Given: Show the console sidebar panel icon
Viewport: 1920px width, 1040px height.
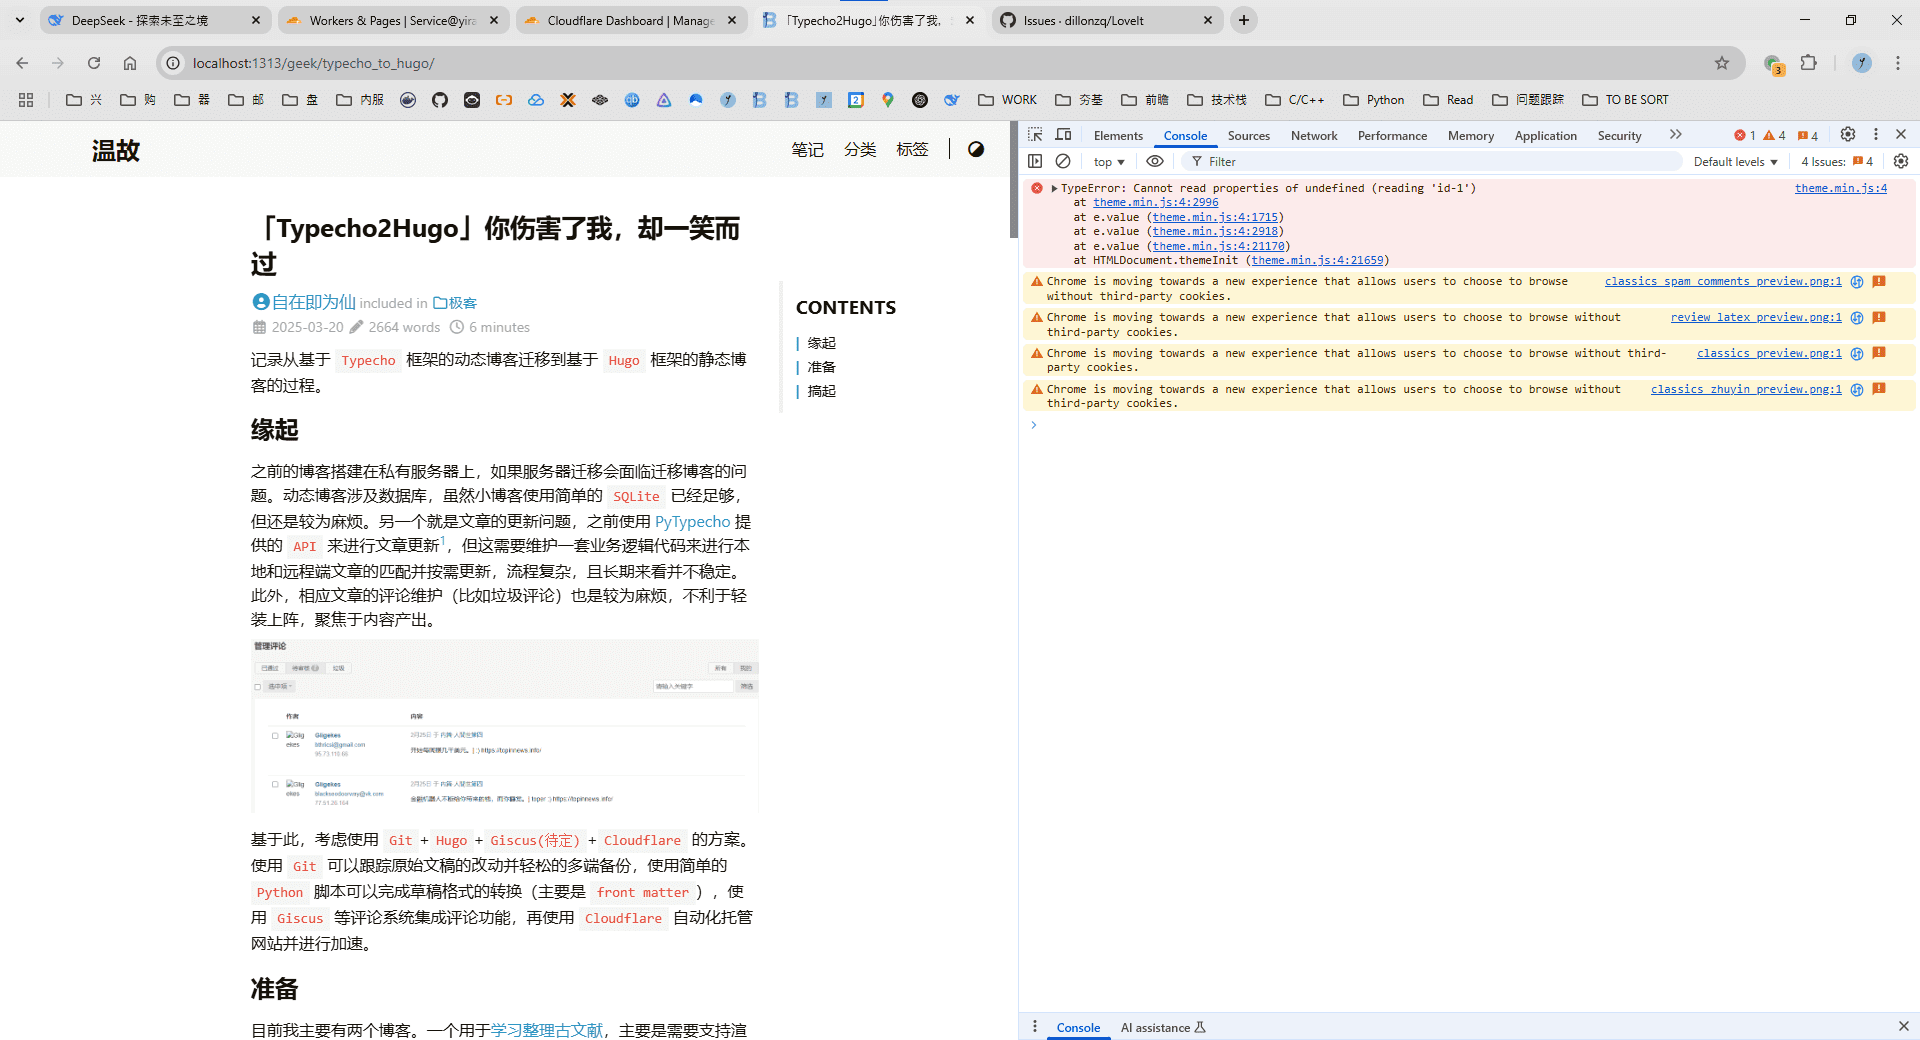Looking at the screenshot, I should 1035,161.
